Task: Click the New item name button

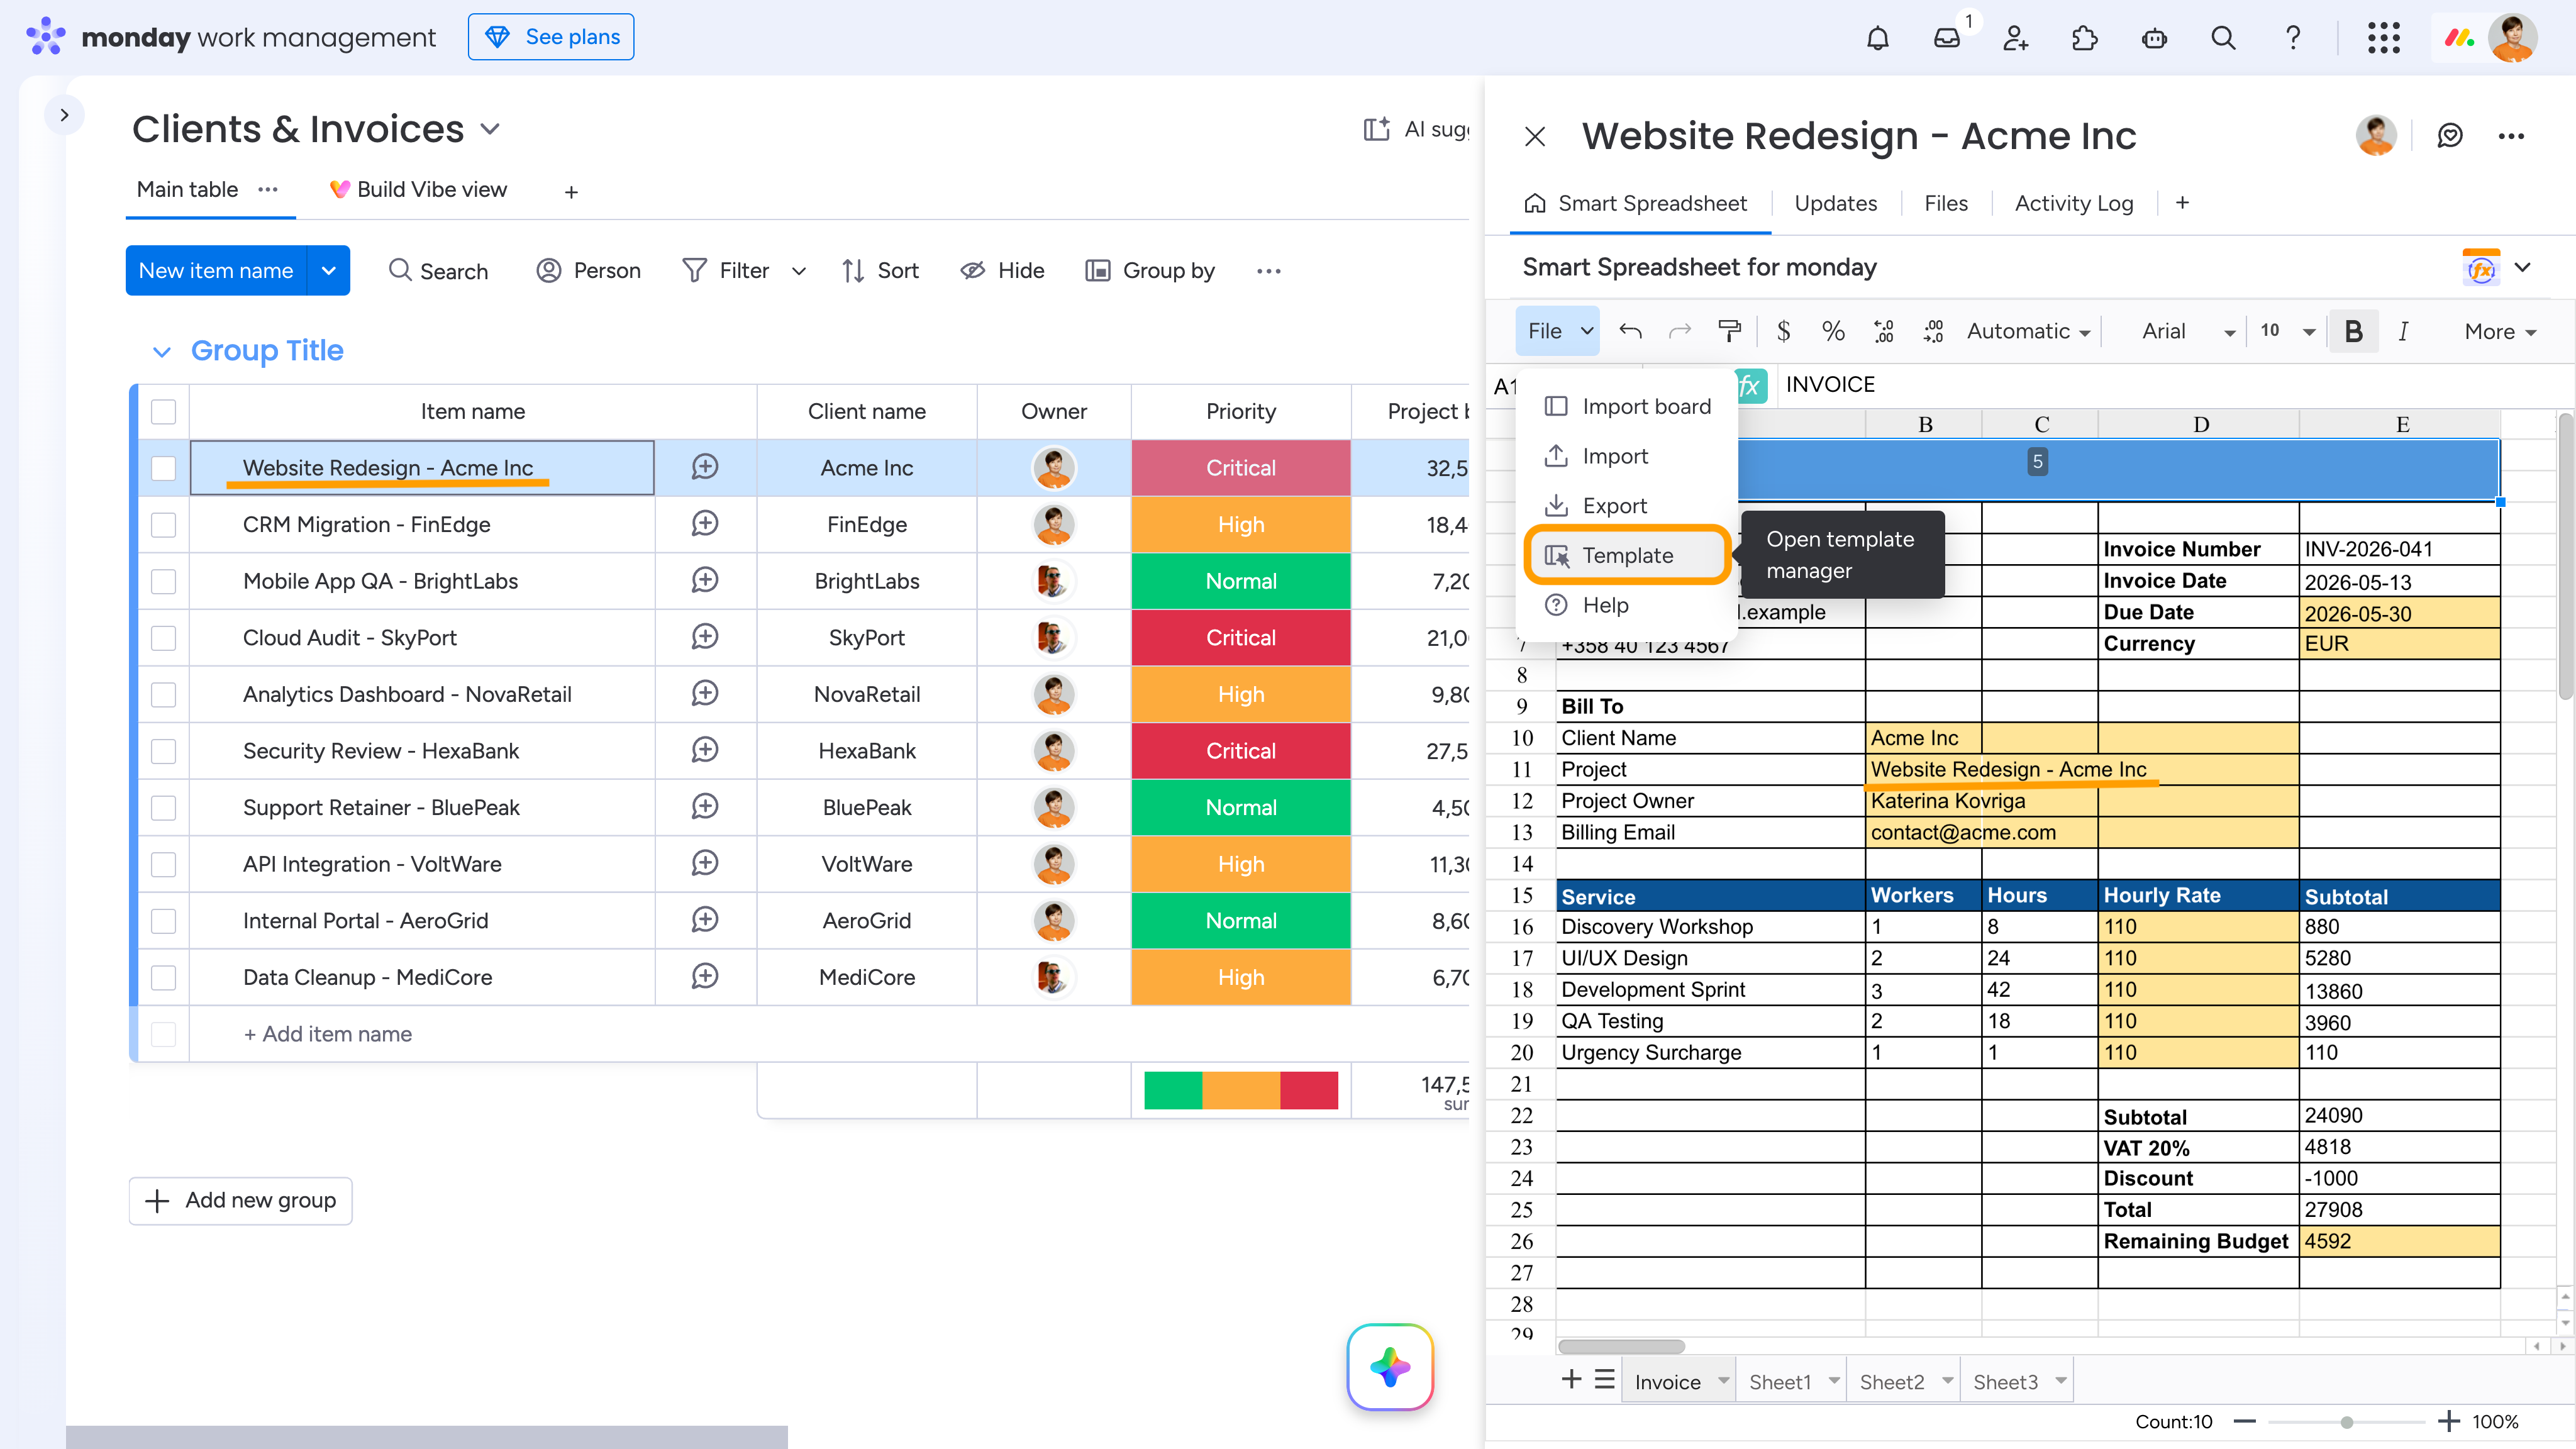Action: pyautogui.click(x=216, y=270)
